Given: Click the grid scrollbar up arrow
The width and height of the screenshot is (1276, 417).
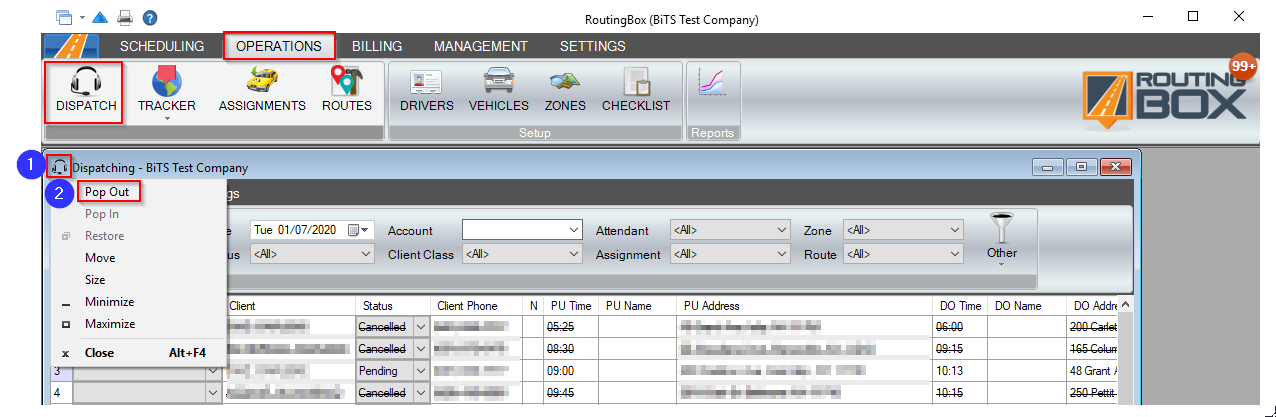Looking at the screenshot, I should (1126, 305).
